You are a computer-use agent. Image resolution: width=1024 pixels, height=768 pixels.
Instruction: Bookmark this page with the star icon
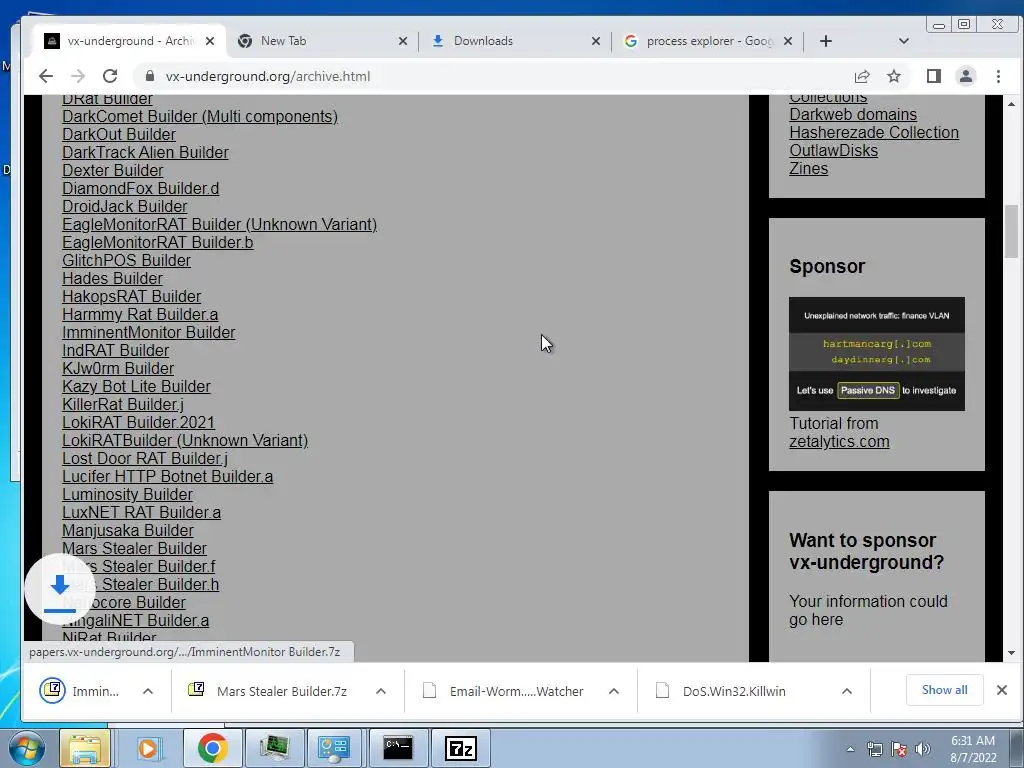pyautogui.click(x=894, y=76)
